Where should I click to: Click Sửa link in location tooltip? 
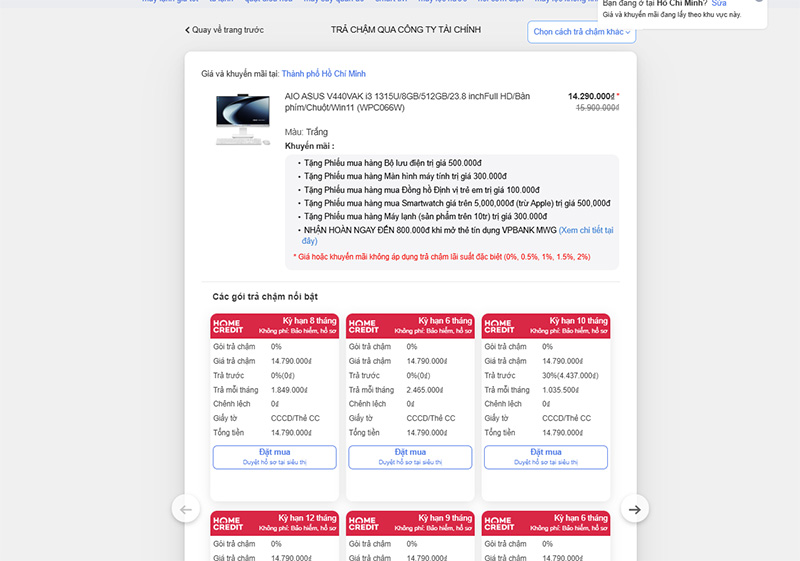point(719,3)
